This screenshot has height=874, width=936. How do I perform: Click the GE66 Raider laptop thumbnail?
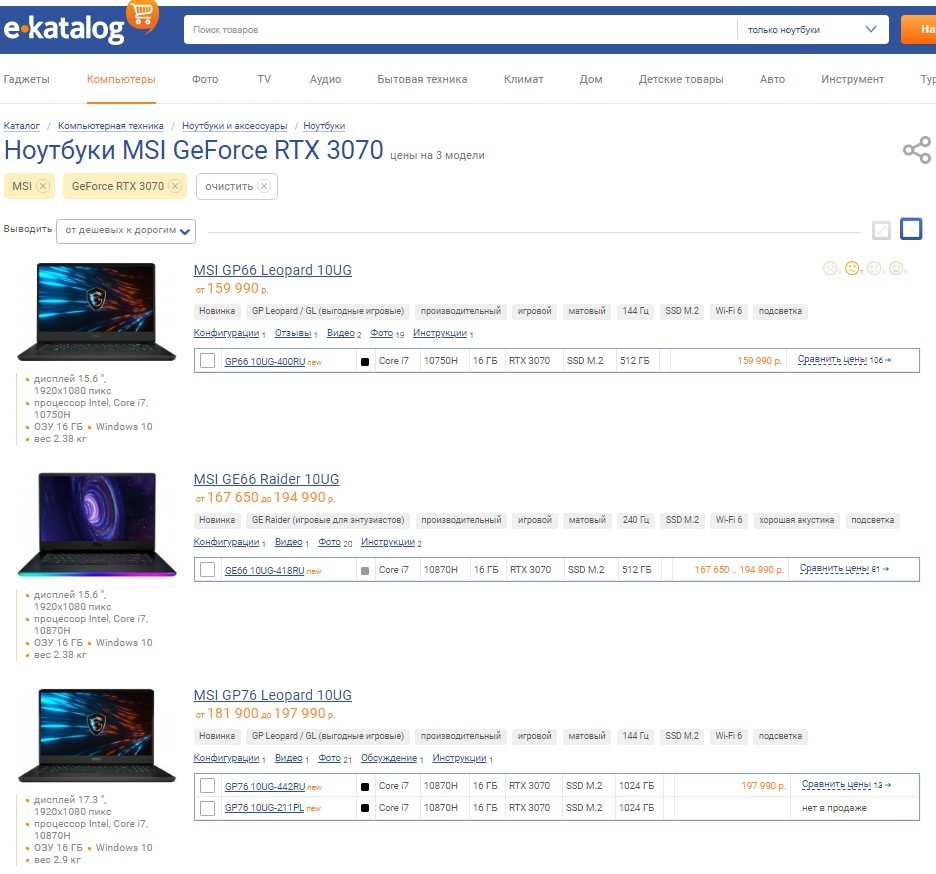click(x=97, y=524)
